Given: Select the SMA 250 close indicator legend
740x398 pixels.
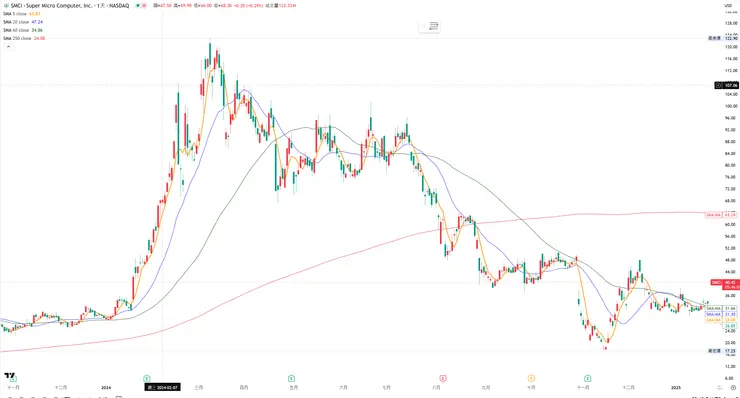Looking at the screenshot, I should 24,38.
